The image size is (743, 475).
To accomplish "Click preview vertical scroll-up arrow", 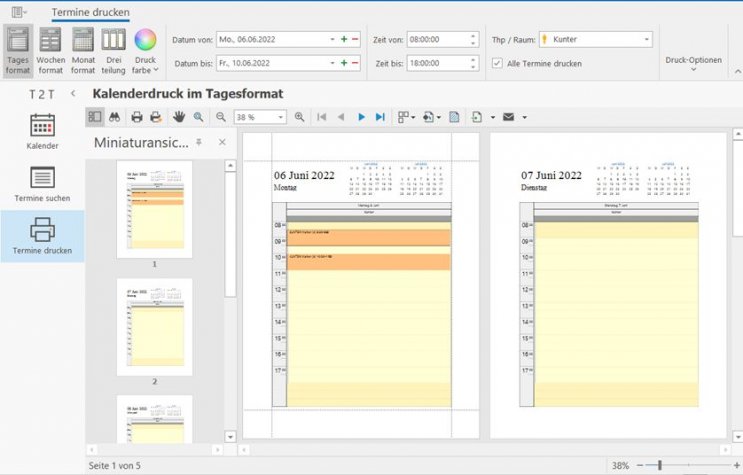I will [737, 135].
